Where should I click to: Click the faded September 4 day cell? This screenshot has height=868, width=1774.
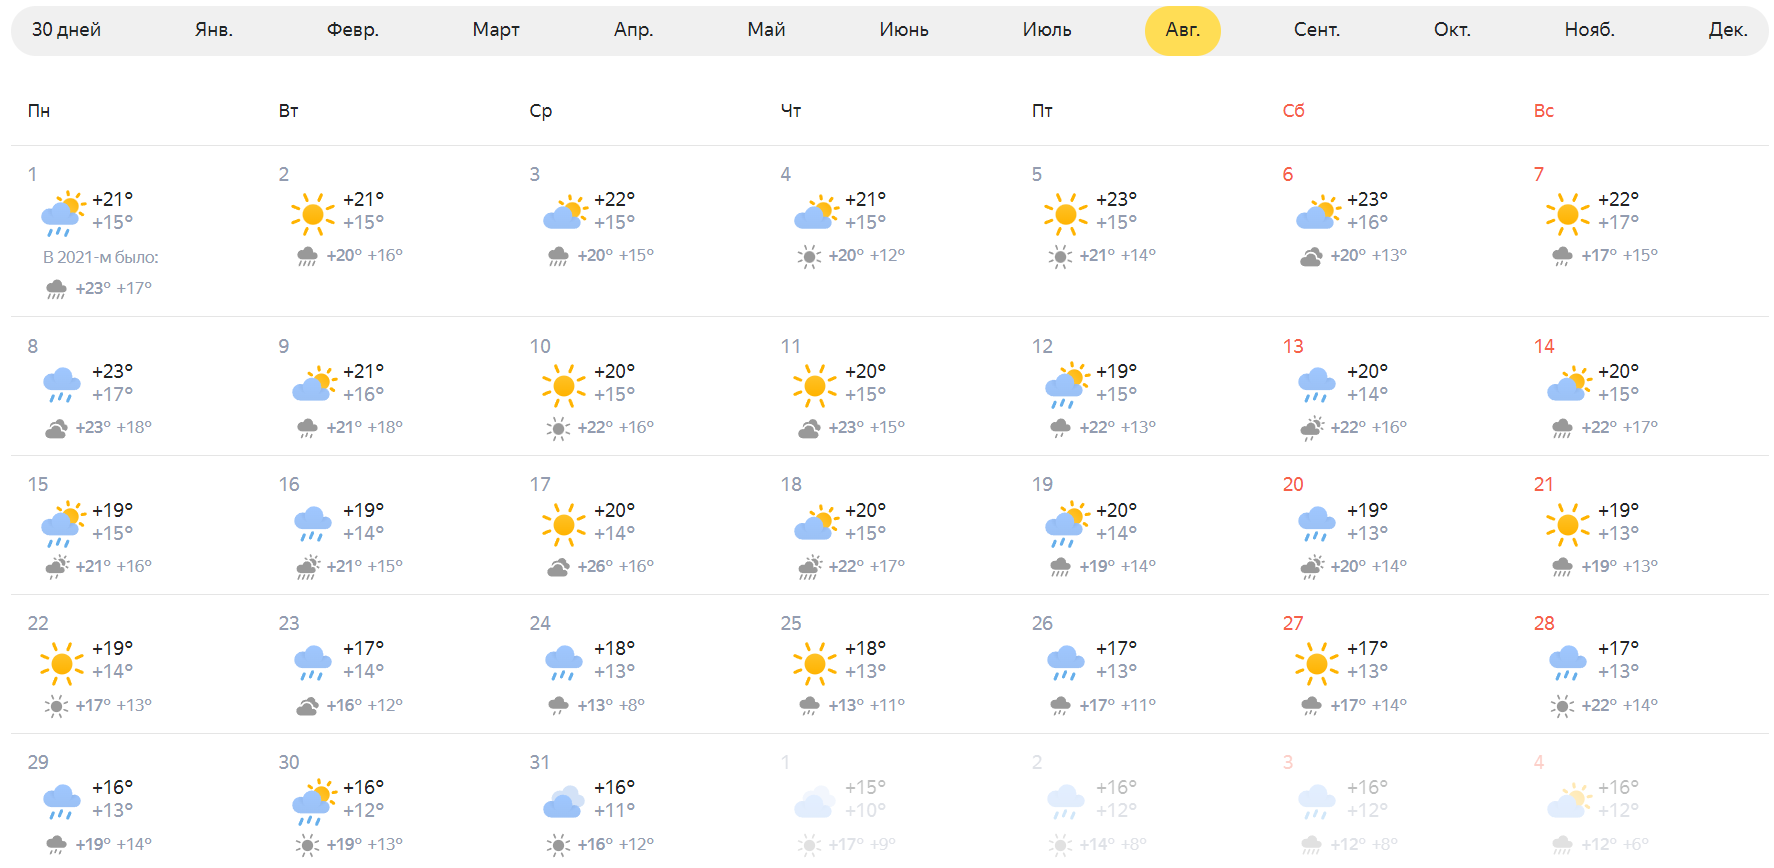pos(1642,801)
